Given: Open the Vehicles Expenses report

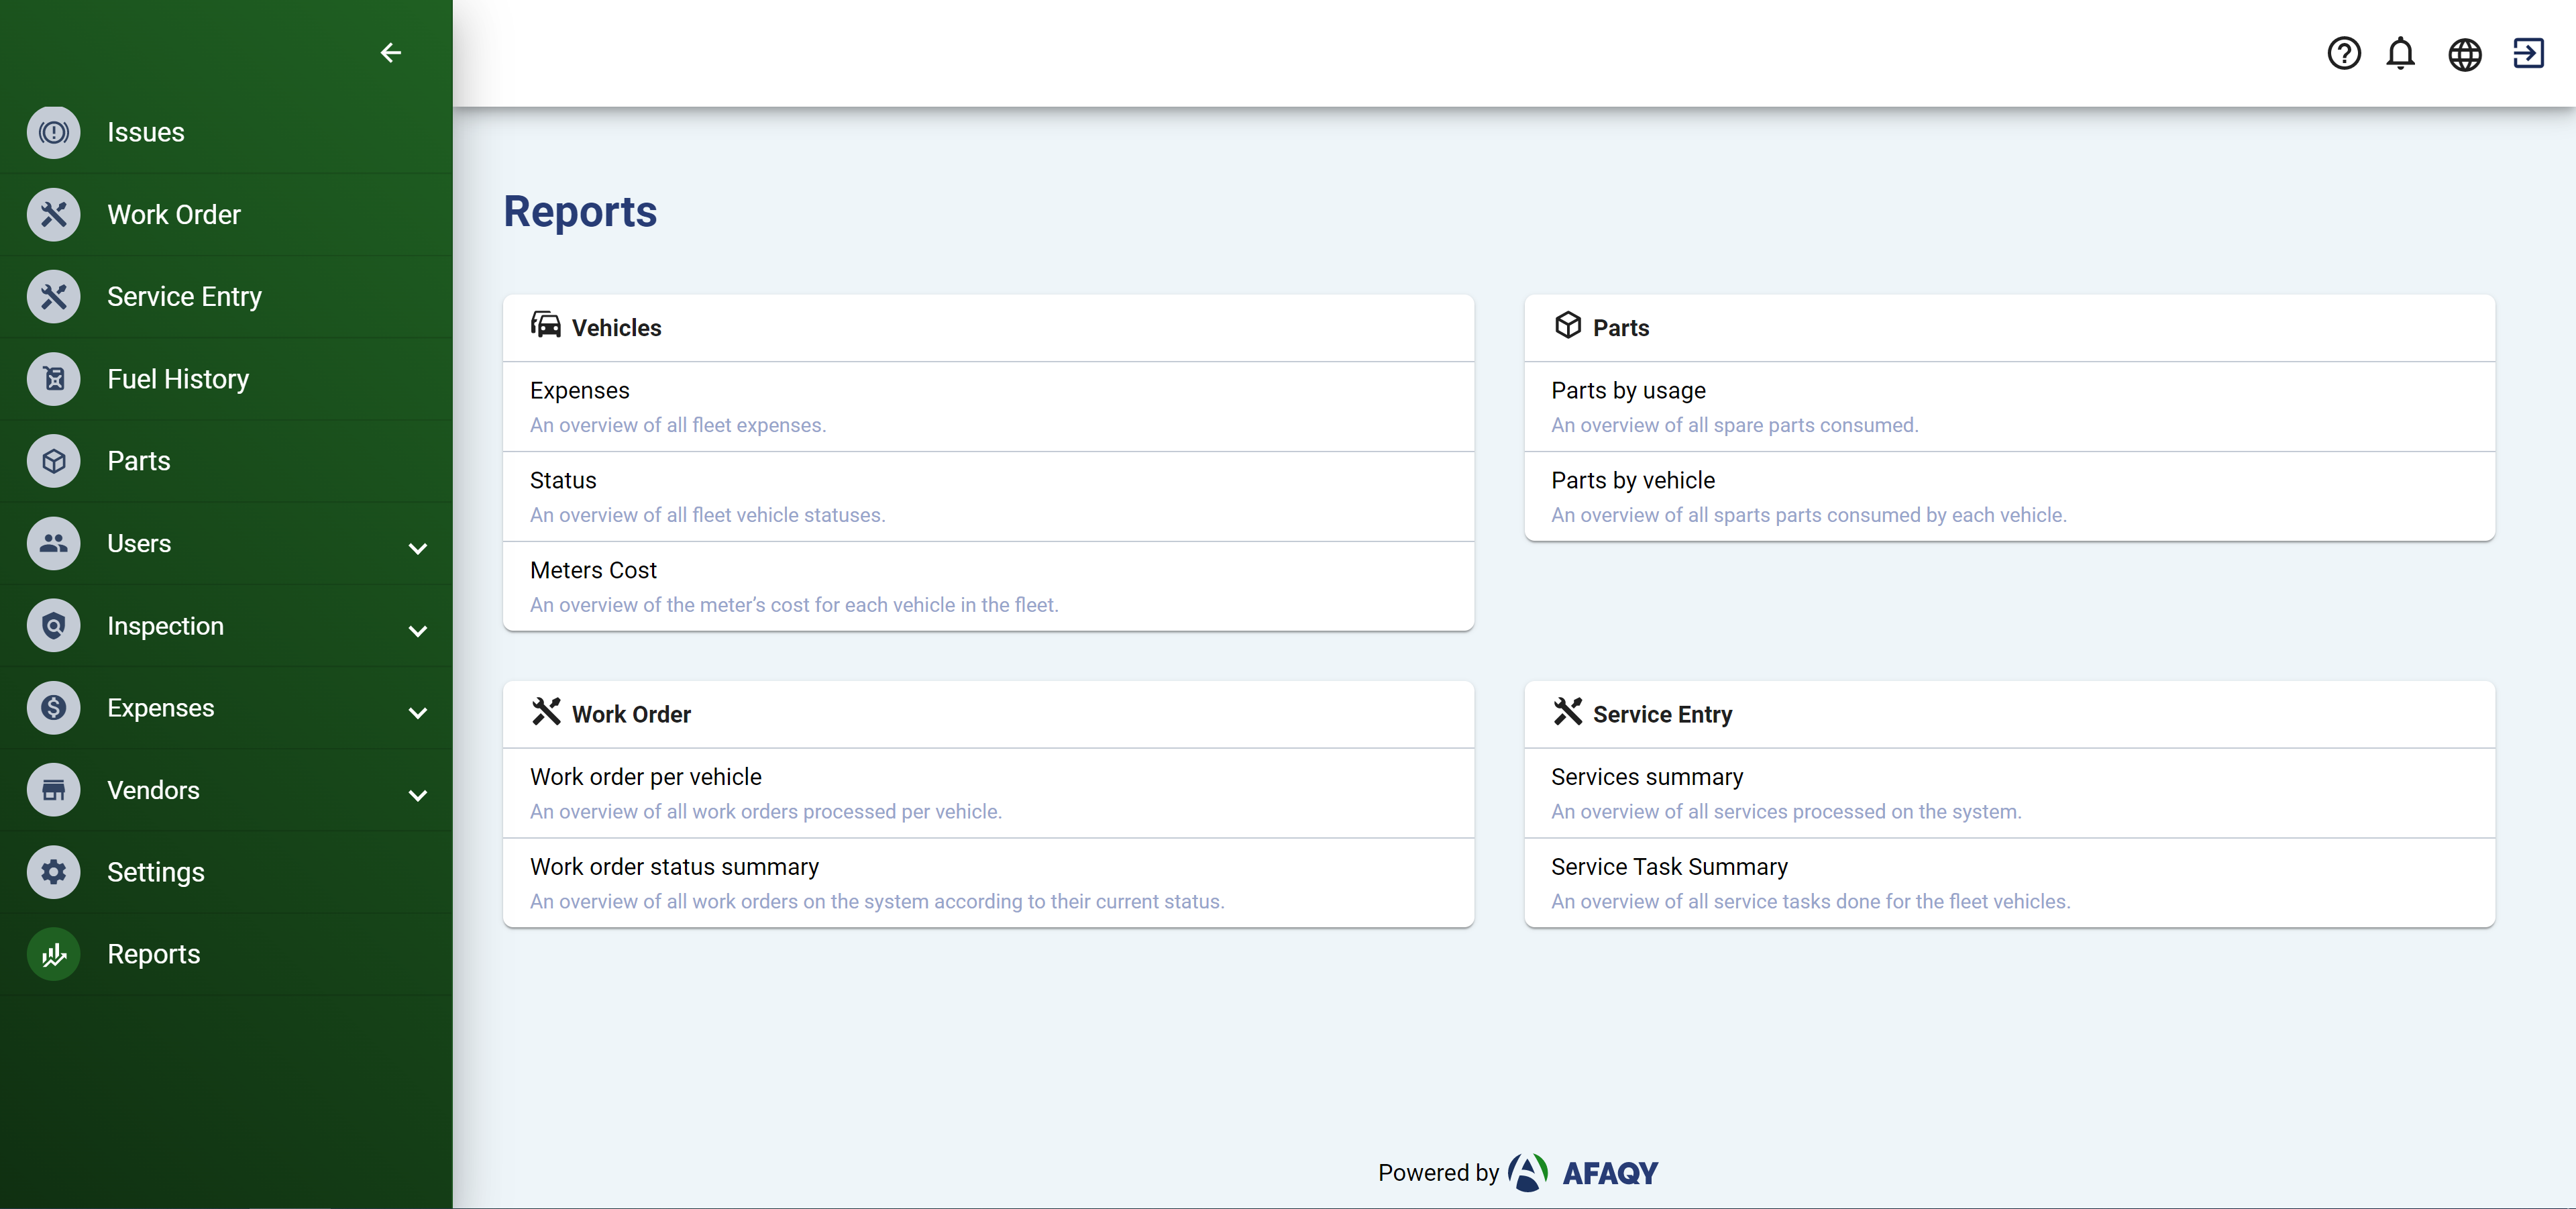Looking at the screenshot, I should 988,407.
